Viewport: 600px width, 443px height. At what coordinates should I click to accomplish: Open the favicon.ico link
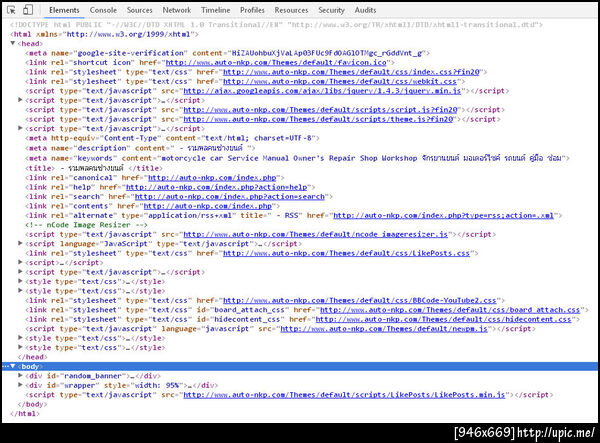[276, 62]
